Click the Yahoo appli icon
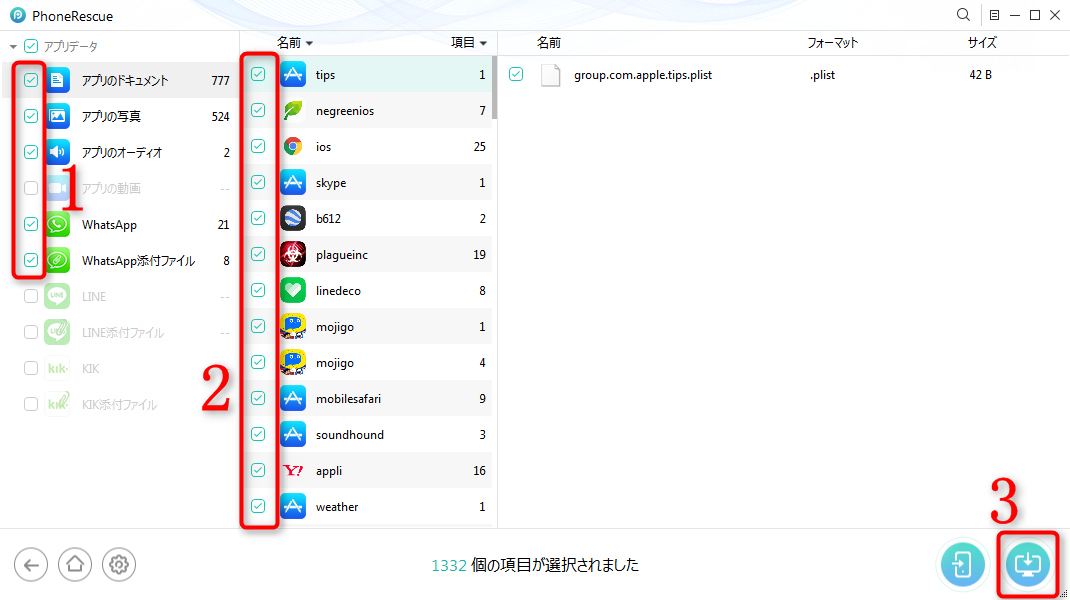1070x600 pixels. 293,470
